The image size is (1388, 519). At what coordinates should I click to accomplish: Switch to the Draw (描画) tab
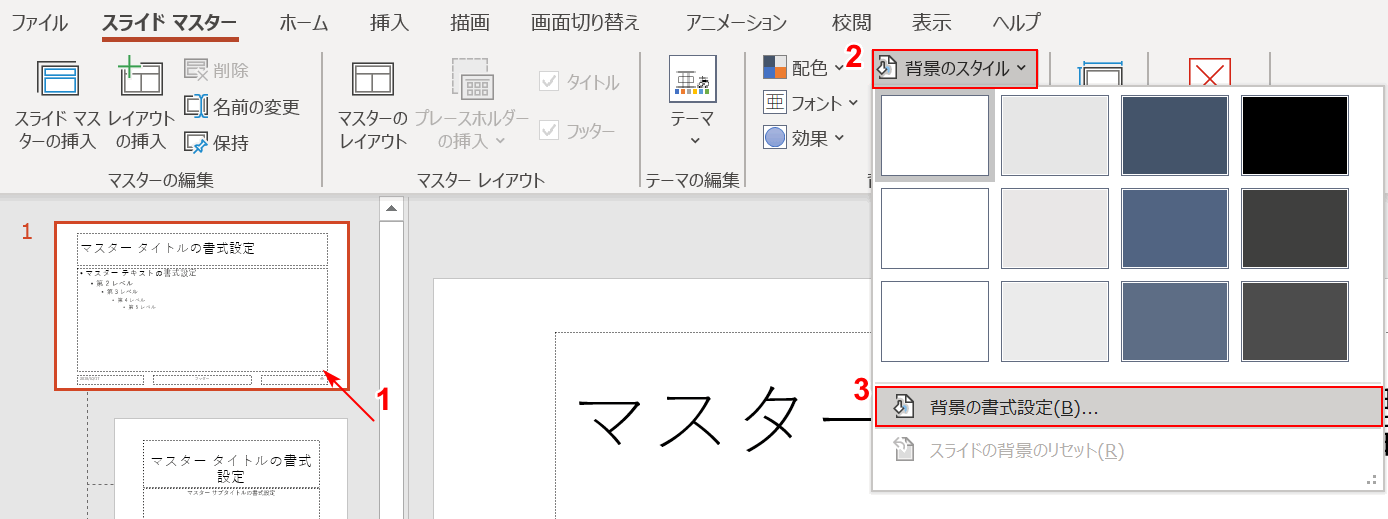470,22
